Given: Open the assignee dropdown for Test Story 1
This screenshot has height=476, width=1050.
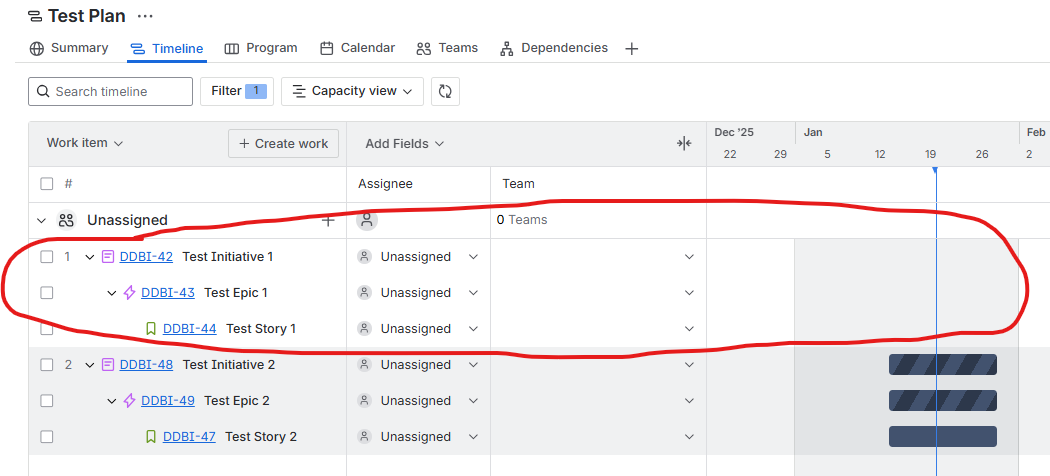Looking at the screenshot, I should pos(473,329).
